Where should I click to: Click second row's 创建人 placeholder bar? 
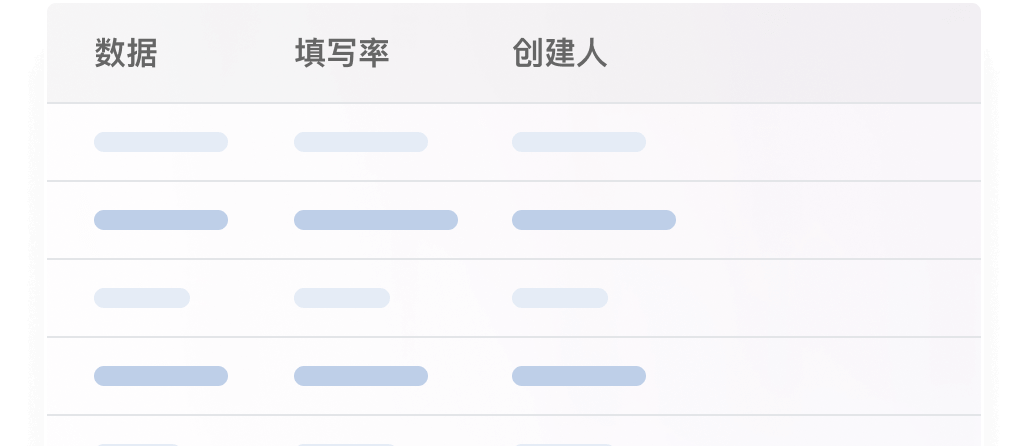tap(594, 220)
